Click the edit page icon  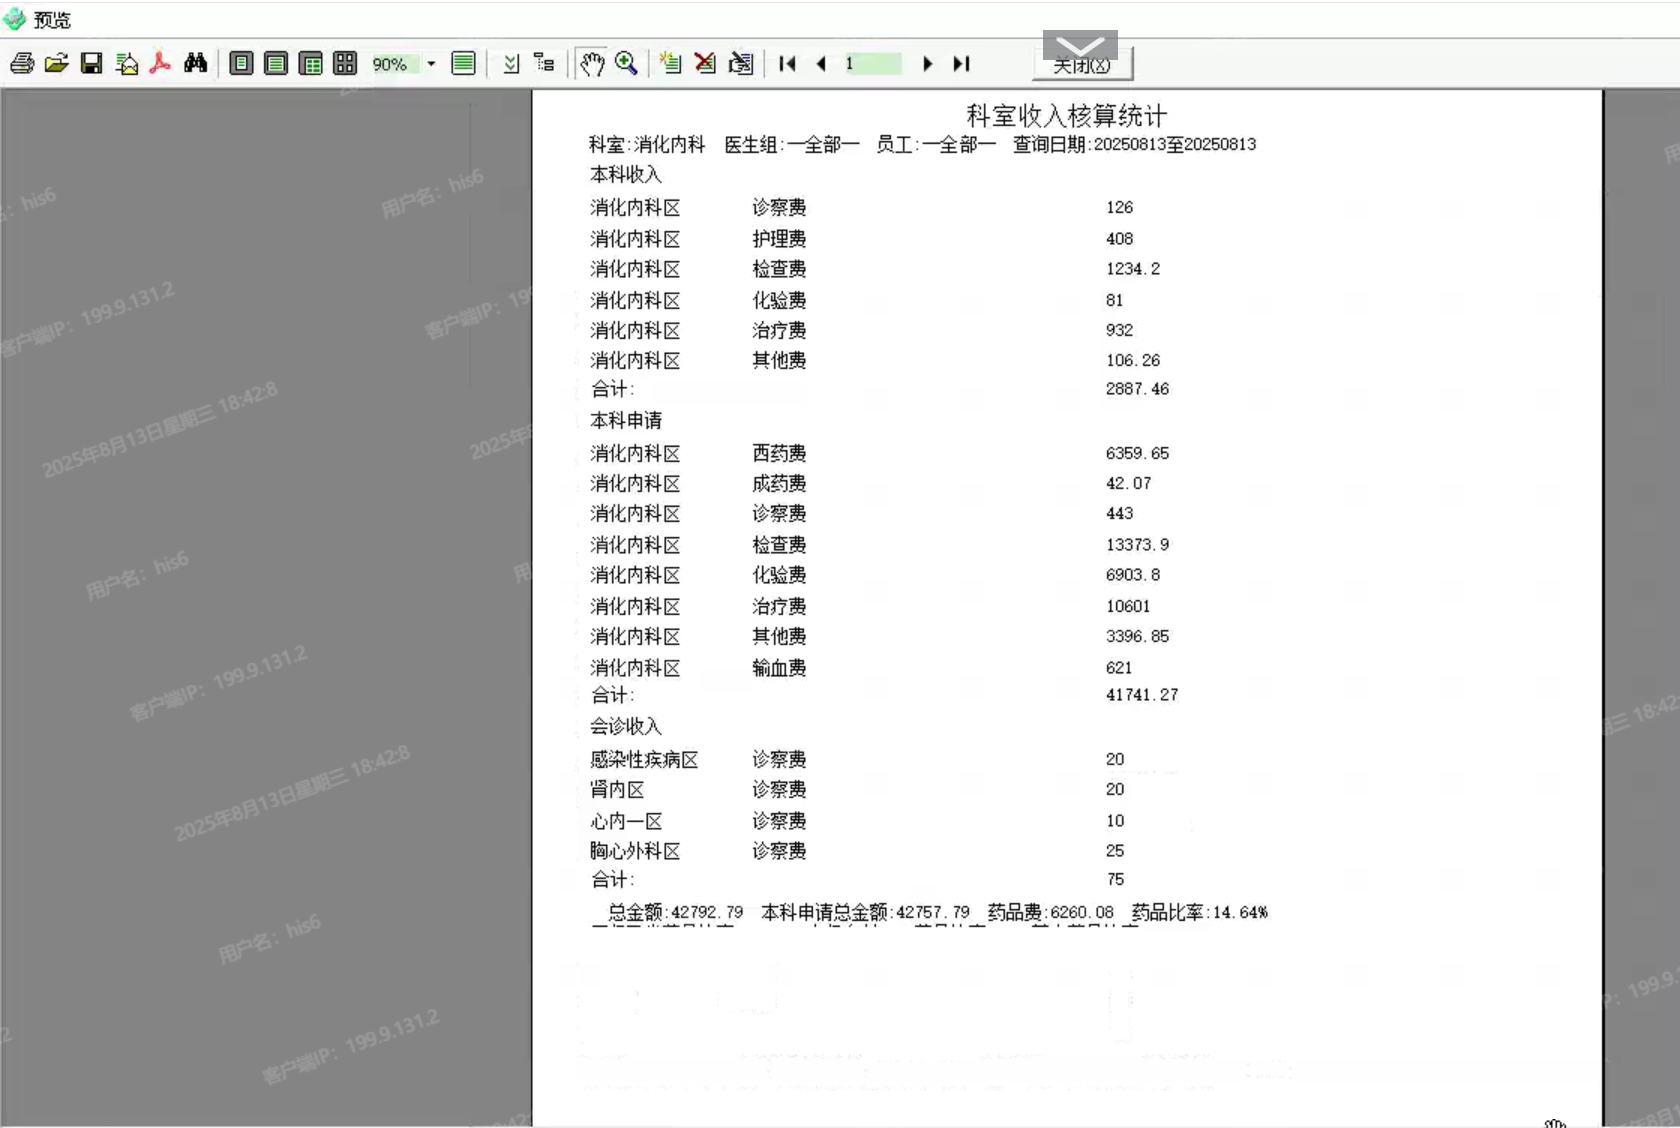tap(741, 64)
